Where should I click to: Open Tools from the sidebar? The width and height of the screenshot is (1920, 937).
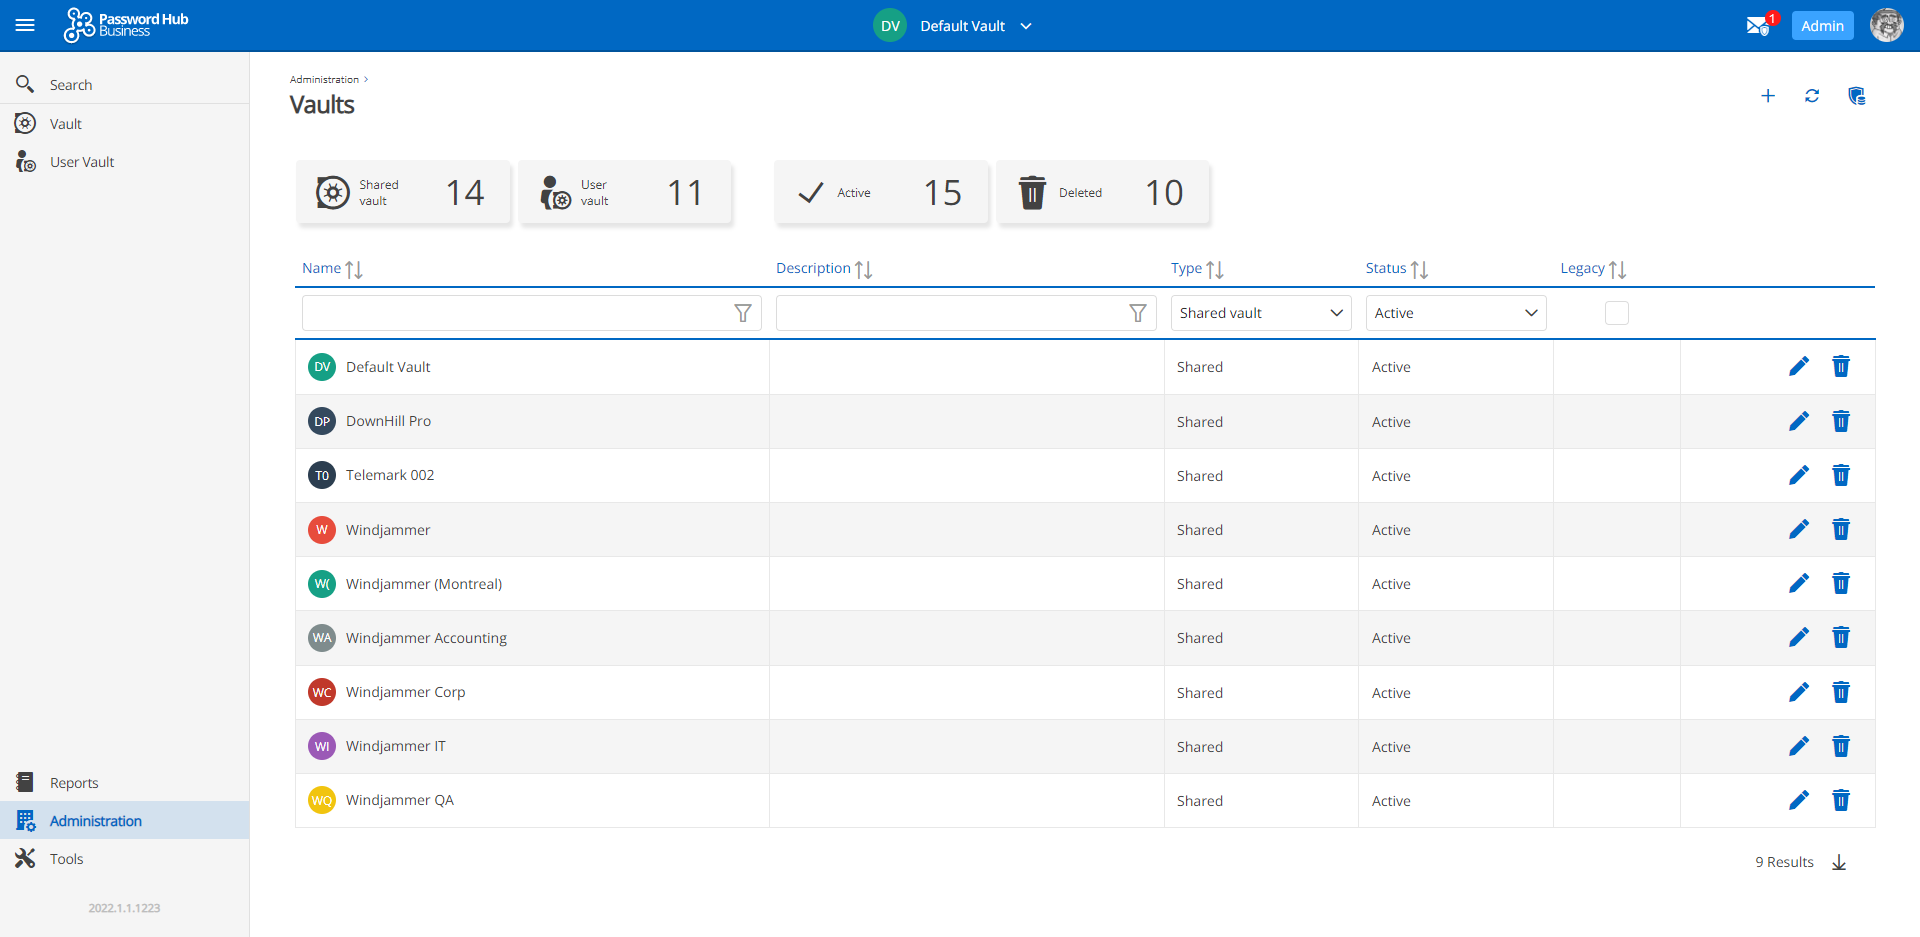(66, 859)
